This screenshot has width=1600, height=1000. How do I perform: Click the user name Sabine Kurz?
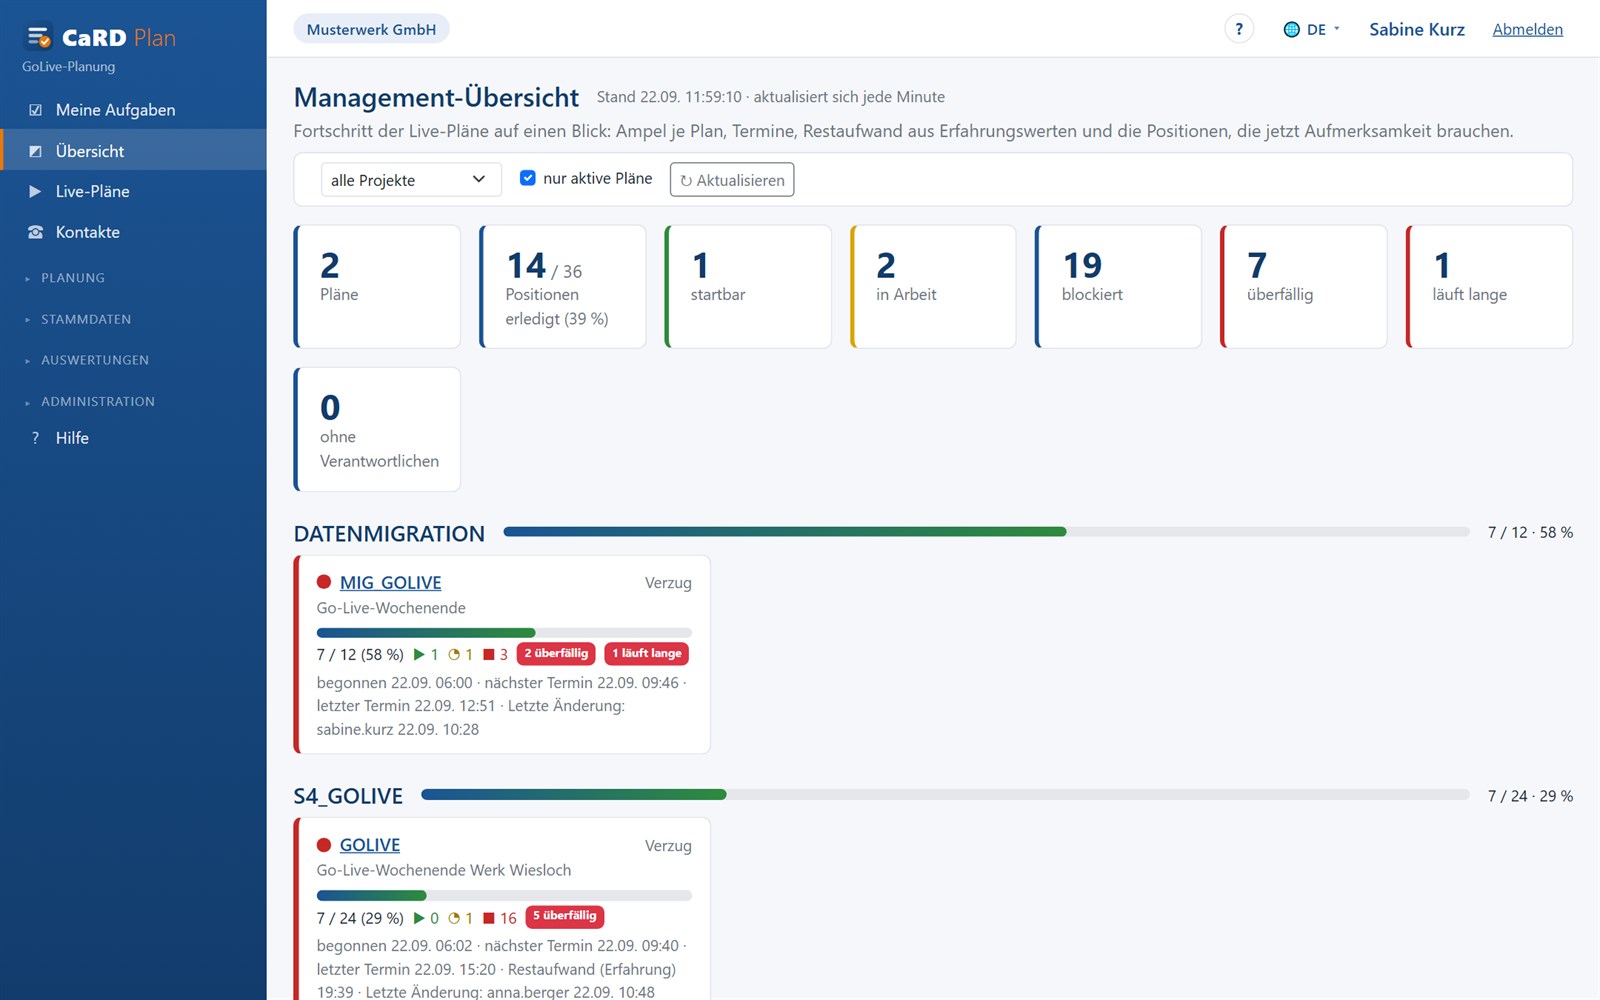click(1417, 30)
